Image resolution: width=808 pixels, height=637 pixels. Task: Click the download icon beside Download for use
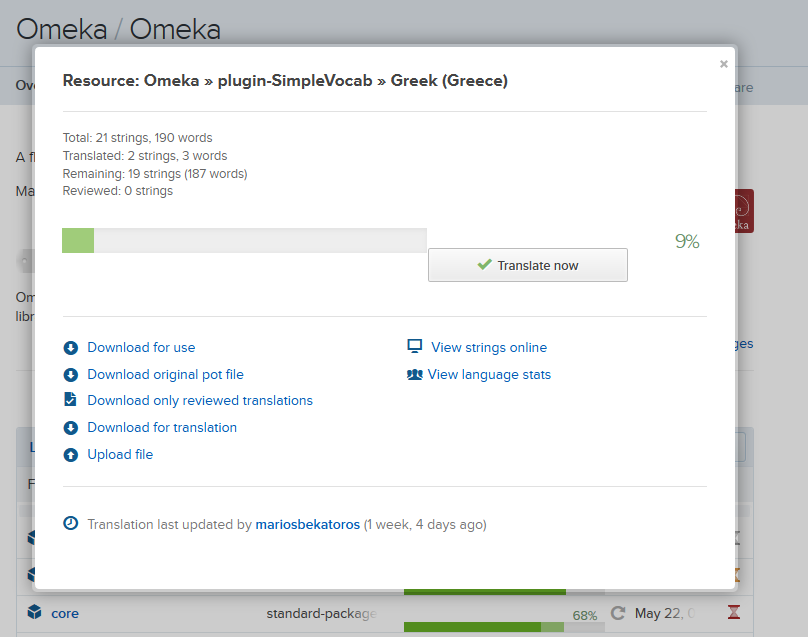point(71,348)
